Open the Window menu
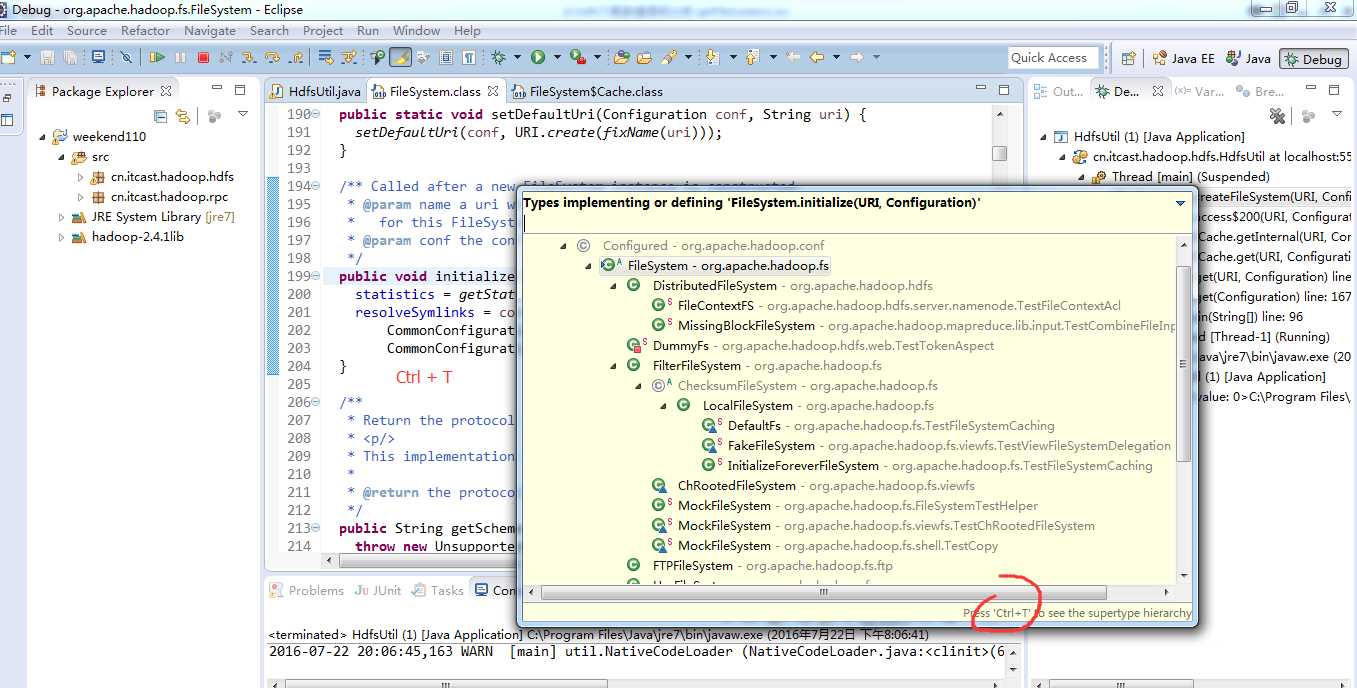Image resolution: width=1357 pixels, height=688 pixels. pyautogui.click(x=416, y=31)
